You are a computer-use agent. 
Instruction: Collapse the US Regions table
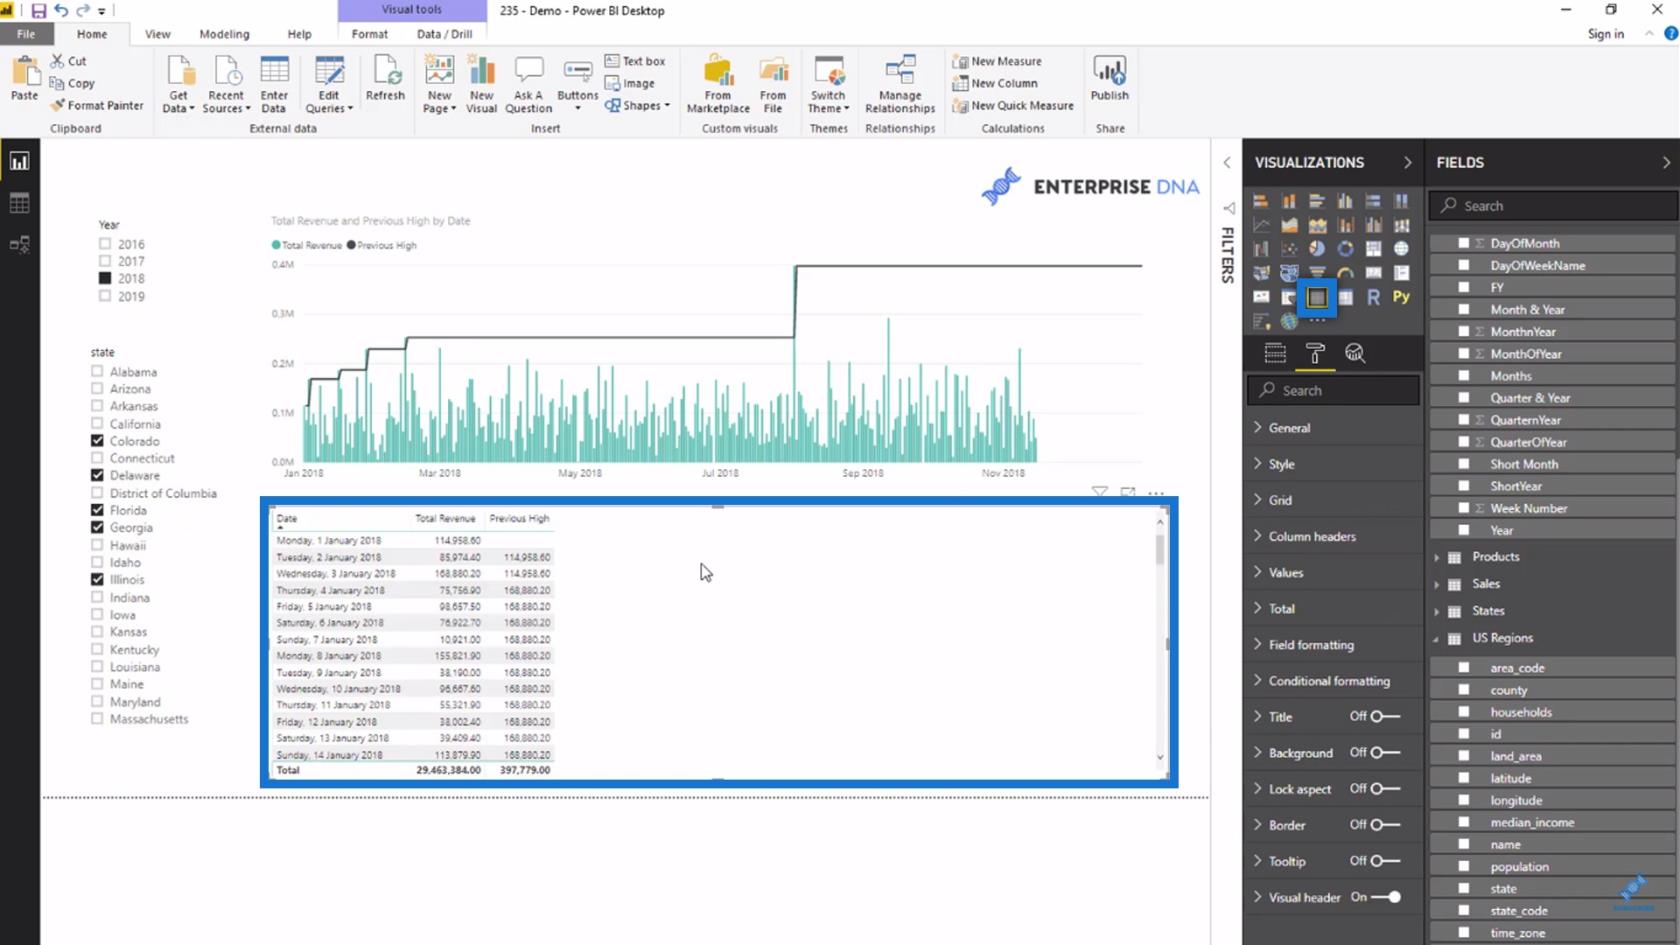(x=1437, y=638)
